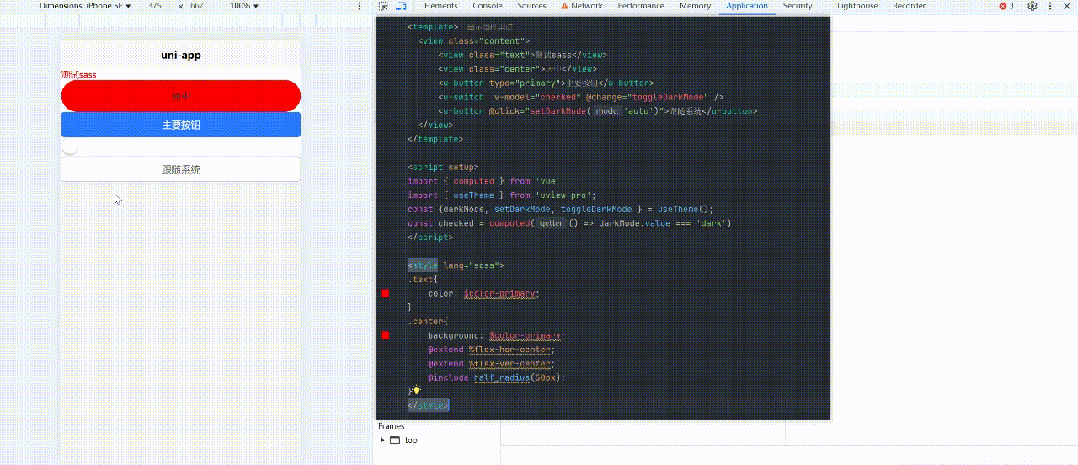
Task: Switch to the Console tab
Action: click(487, 6)
